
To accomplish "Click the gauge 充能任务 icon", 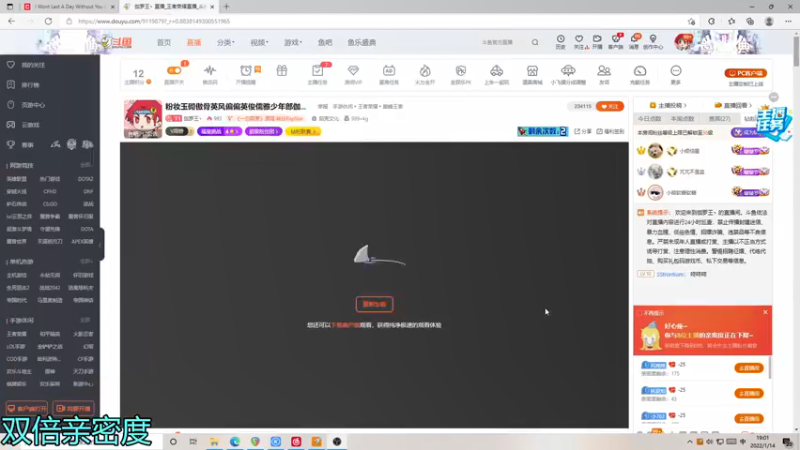I will point(640,70).
